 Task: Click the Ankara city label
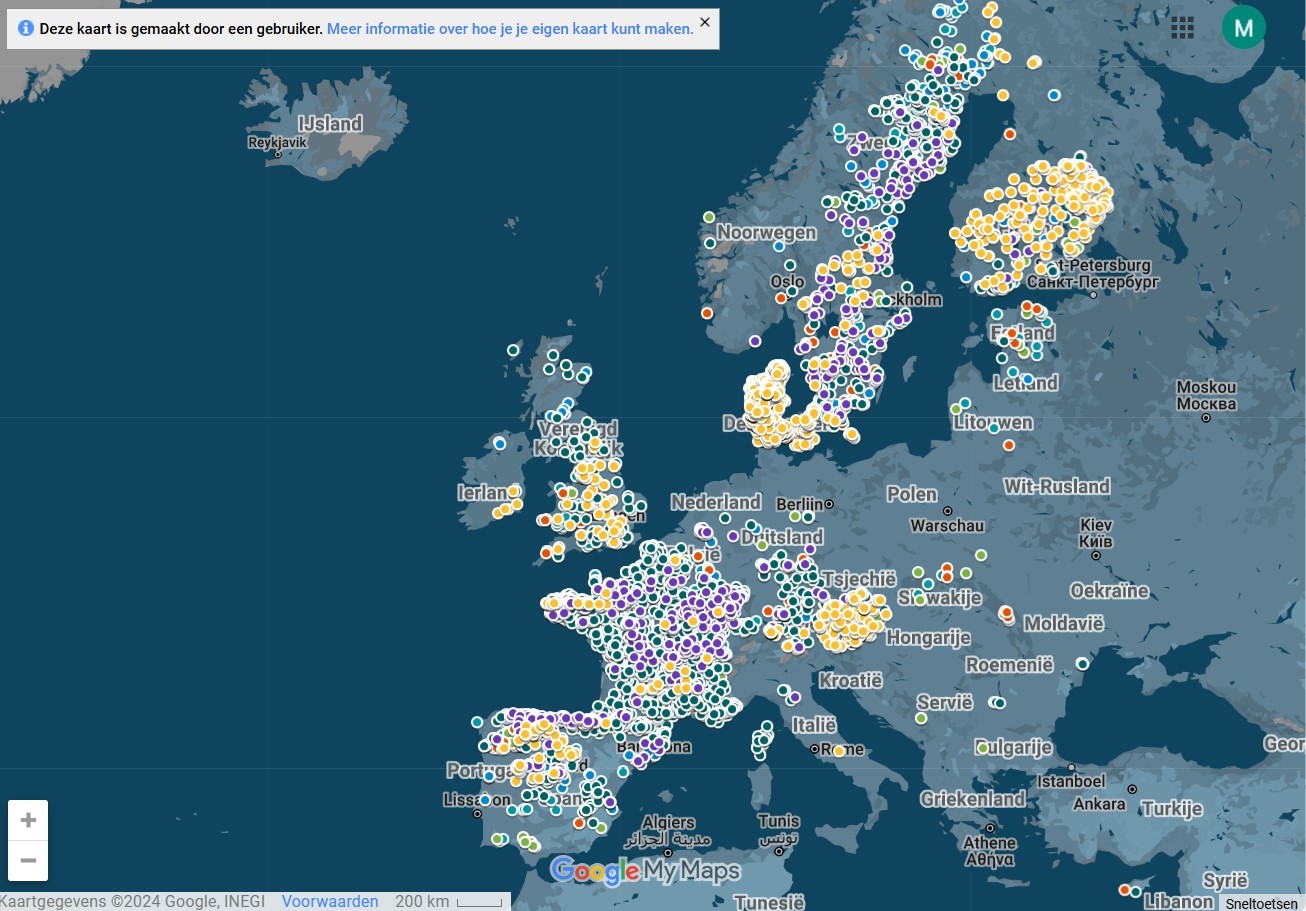click(x=1099, y=804)
